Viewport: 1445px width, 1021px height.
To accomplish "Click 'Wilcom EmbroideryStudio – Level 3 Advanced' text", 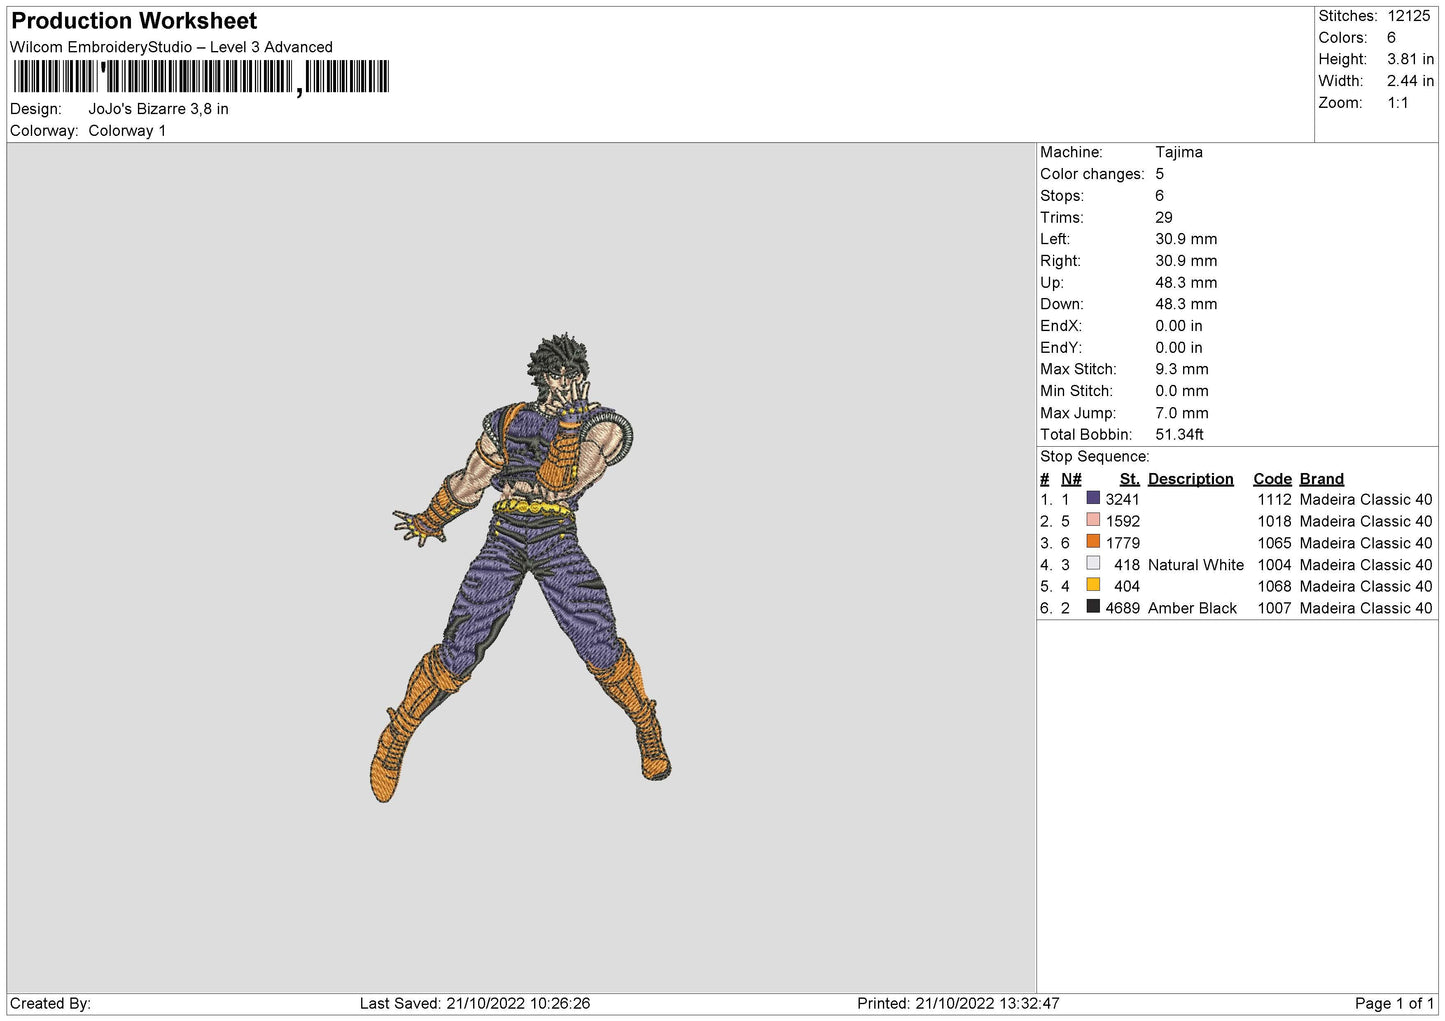I will tap(171, 47).
